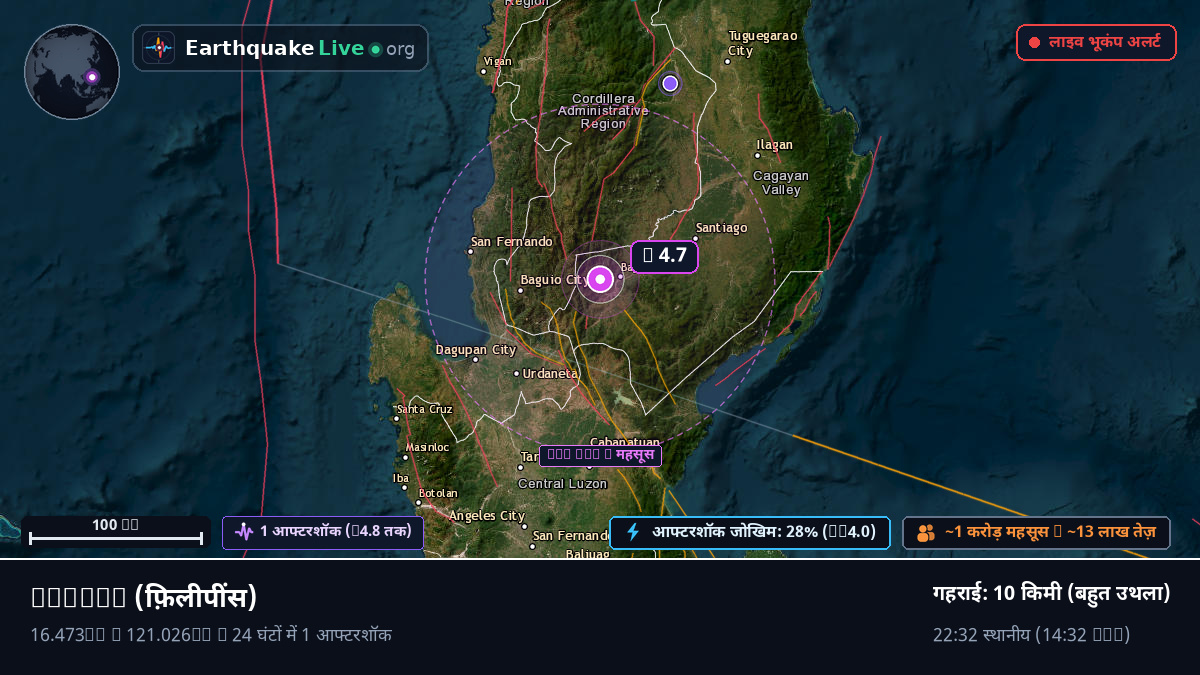The width and height of the screenshot is (1200, 675).
Task: Select the Baguio City label
Action: pos(553,280)
